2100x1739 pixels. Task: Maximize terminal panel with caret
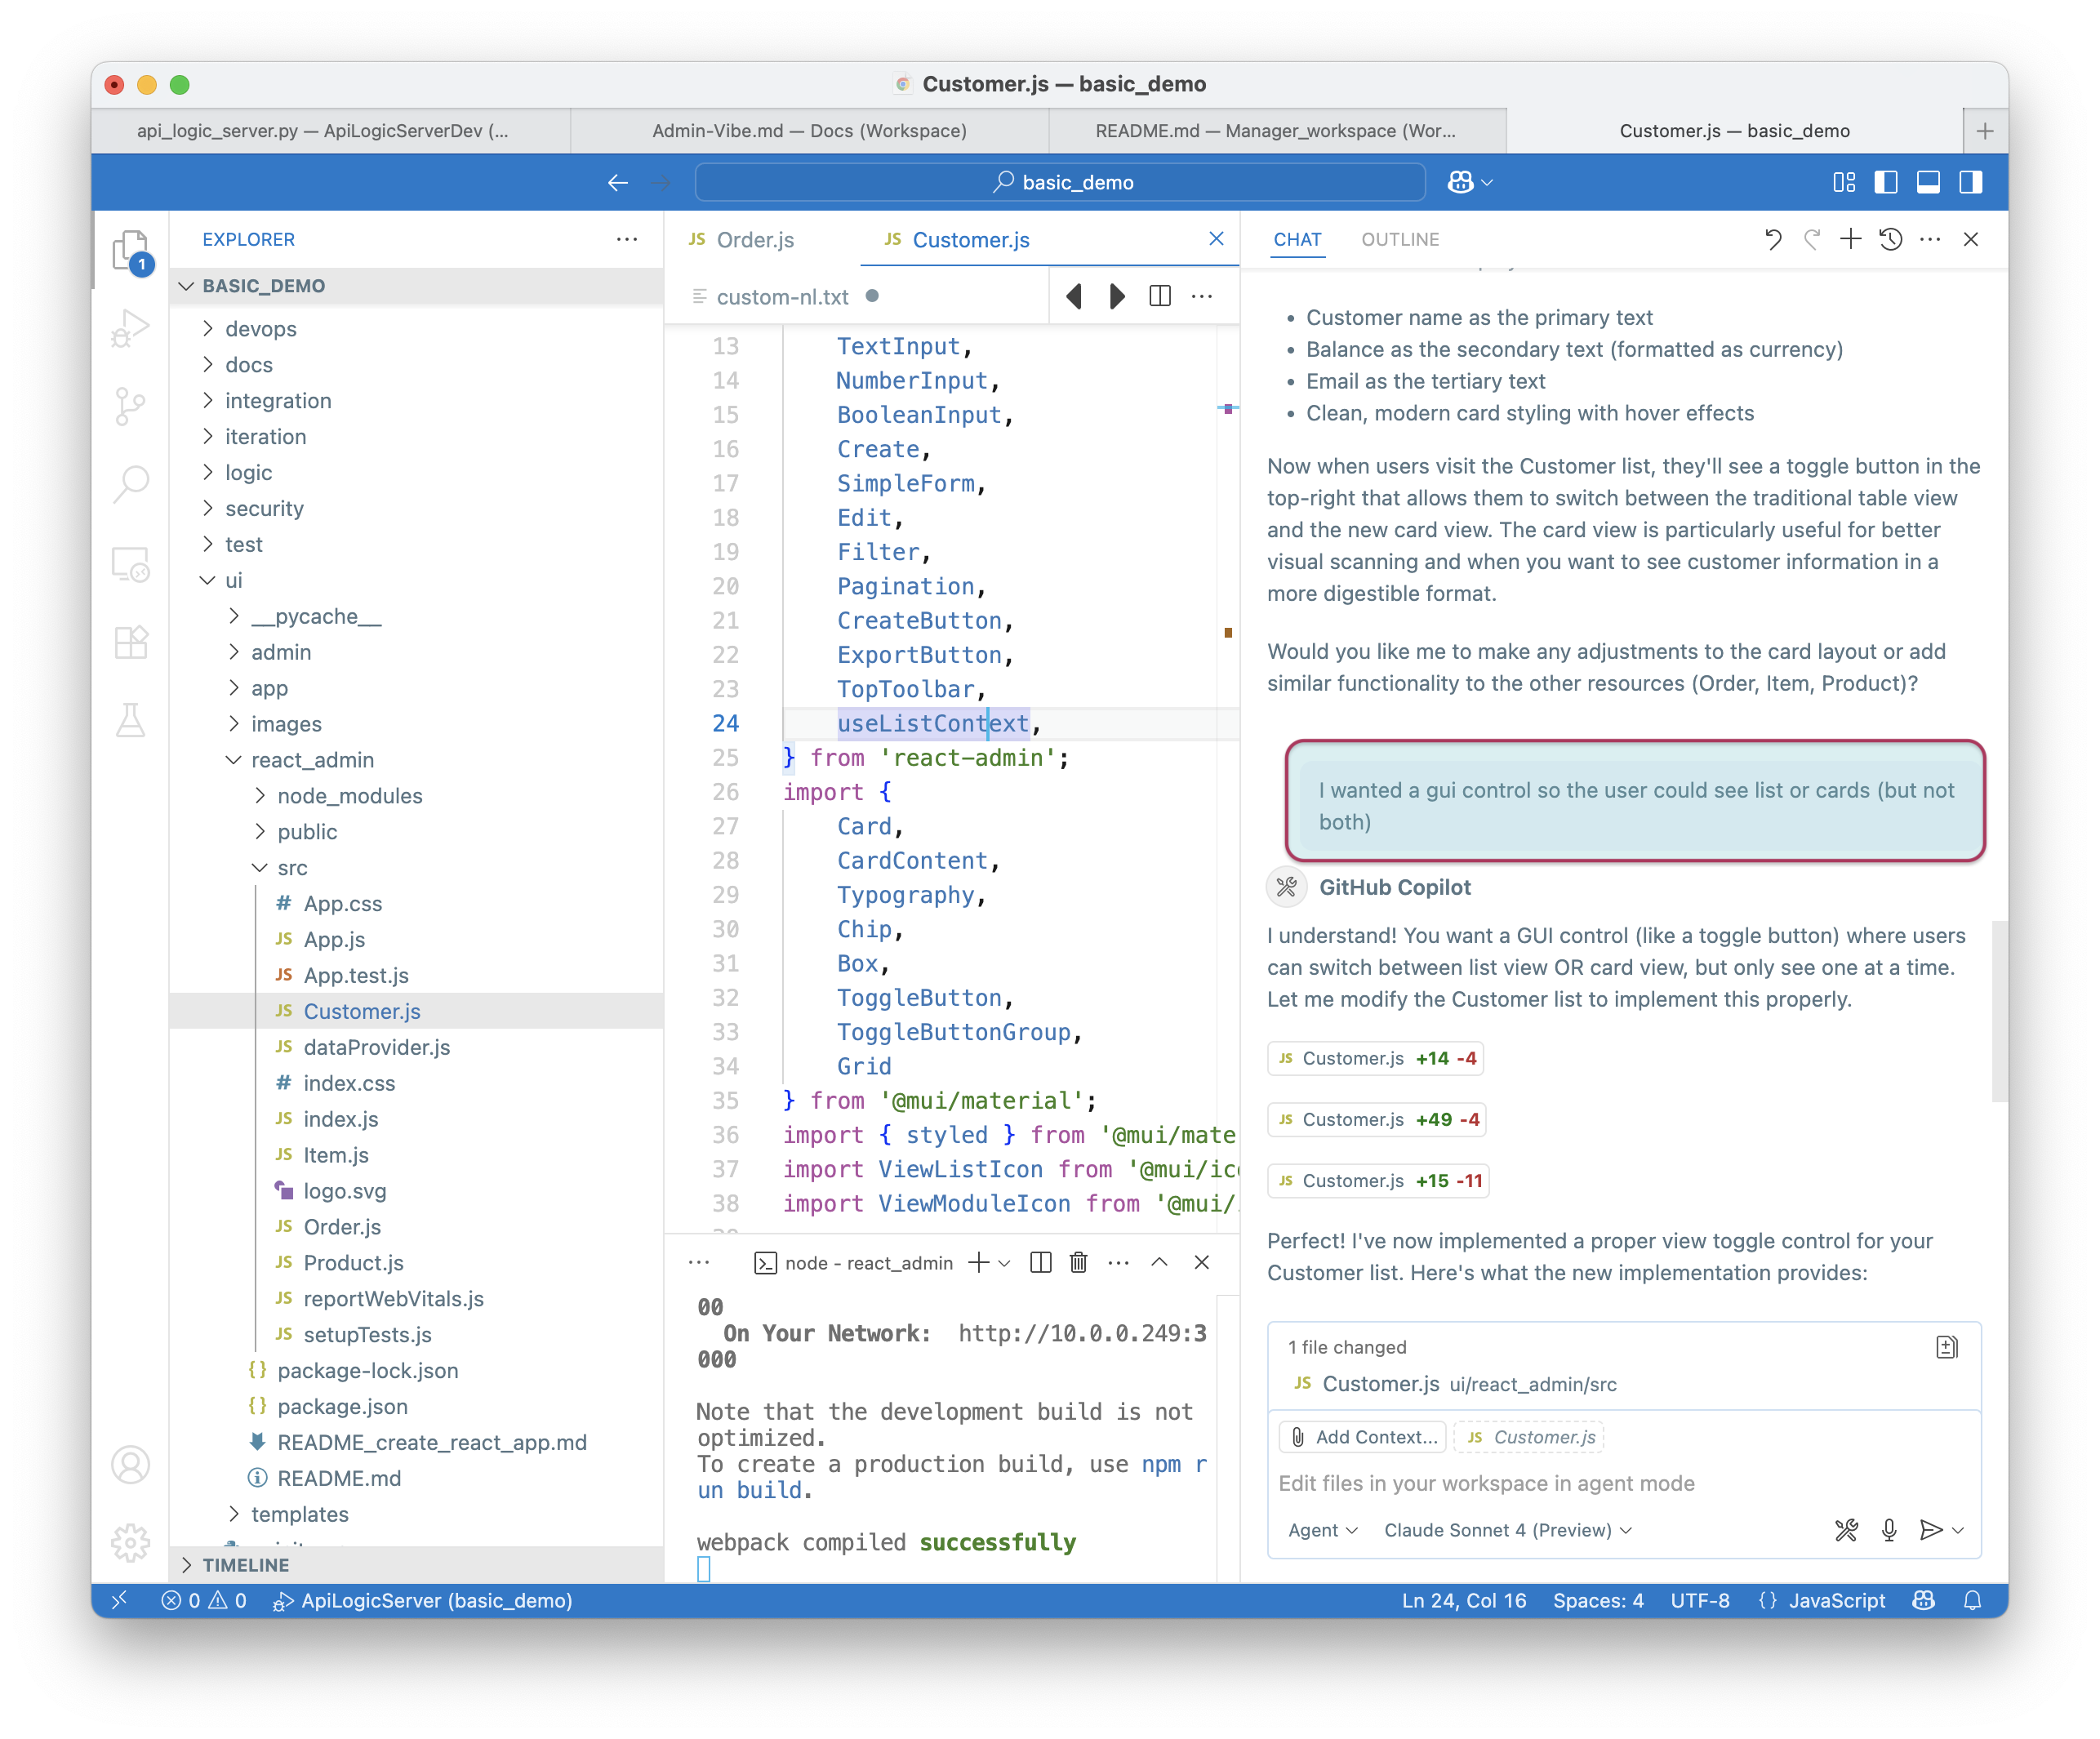[1159, 1262]
